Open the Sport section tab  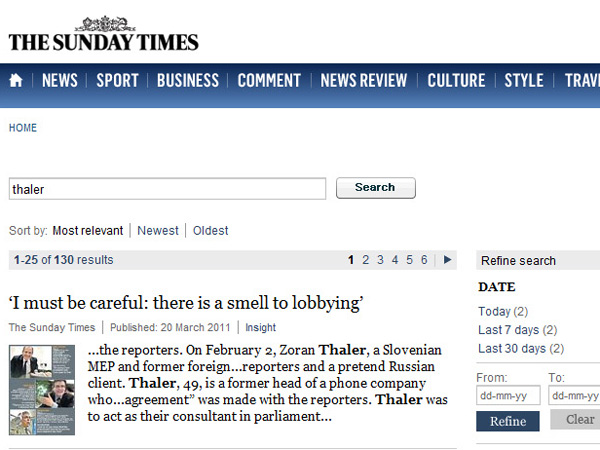(117, 81)
